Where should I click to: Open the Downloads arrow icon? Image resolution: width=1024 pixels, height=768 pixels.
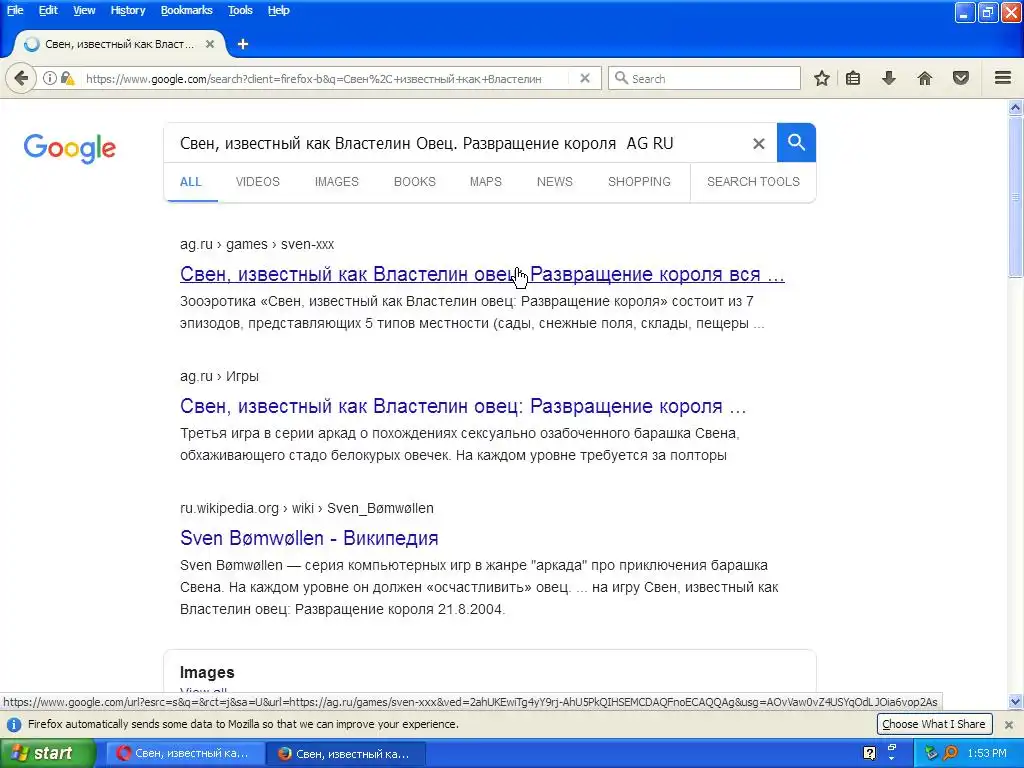889,78
